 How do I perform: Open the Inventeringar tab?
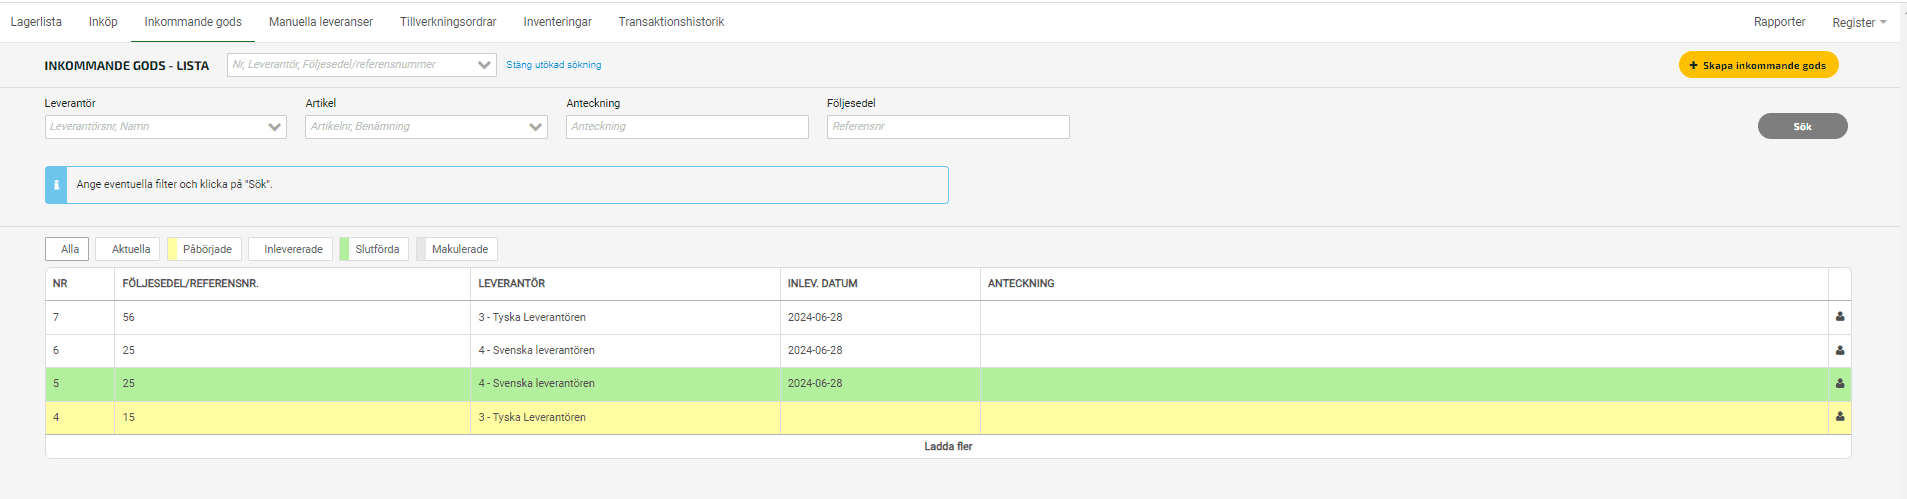557,22
